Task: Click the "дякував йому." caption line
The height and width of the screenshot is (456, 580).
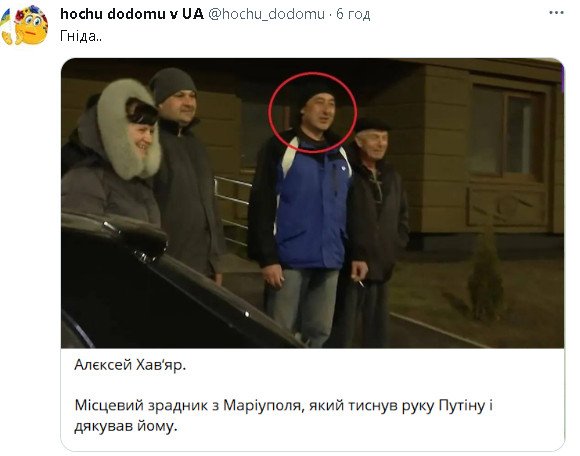Action: click(x=126, y=426)
